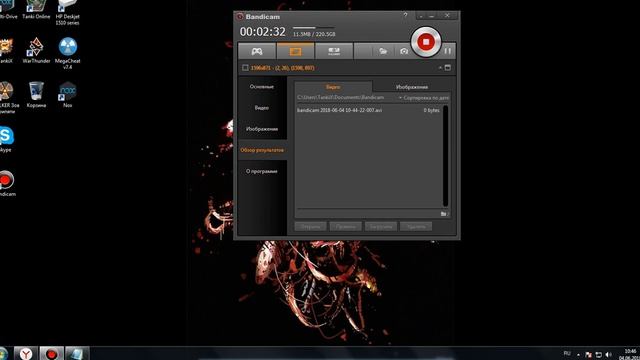The height and width of the screenshot is (360, 640).
Task: Open WarThunder desktop shortcut
Action: (36, 50)
